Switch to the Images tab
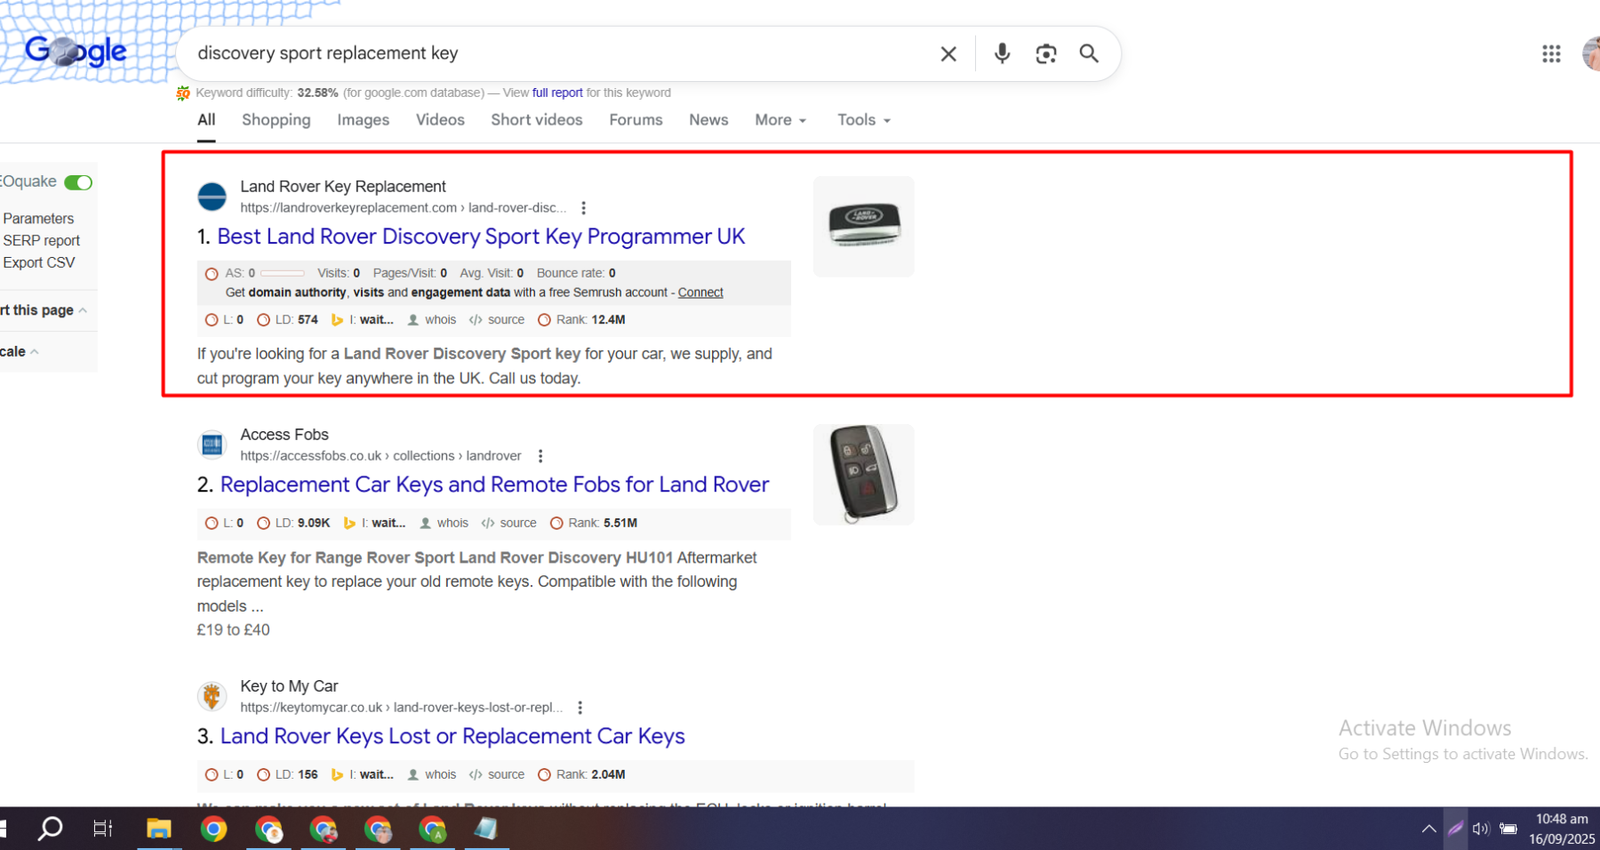This screenshot has height=850, width=1600. point(363,120)
